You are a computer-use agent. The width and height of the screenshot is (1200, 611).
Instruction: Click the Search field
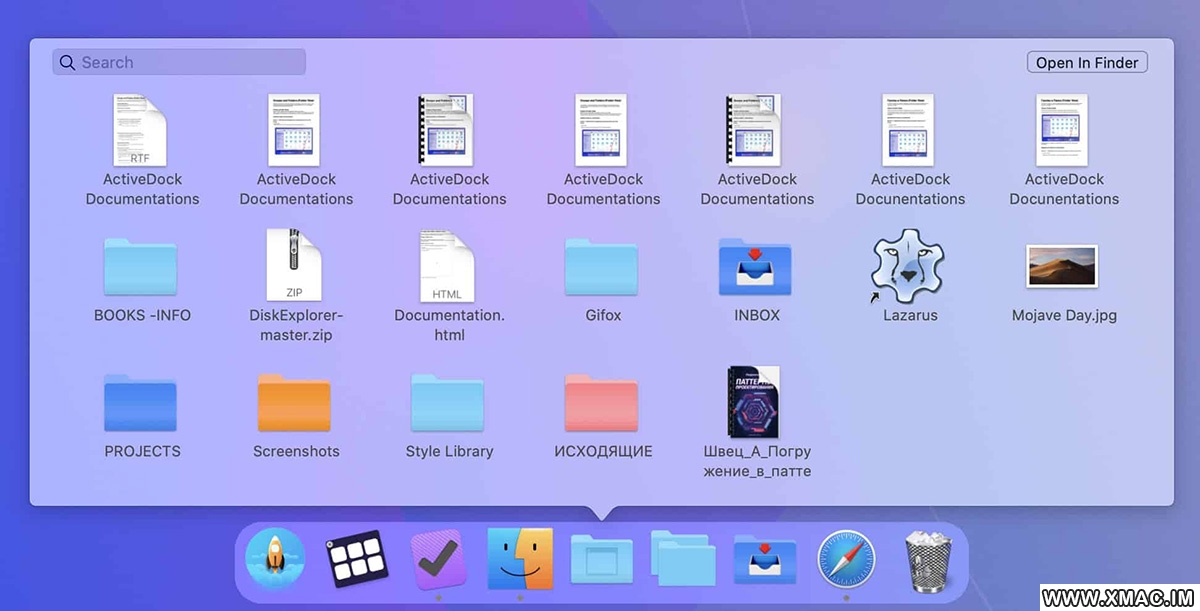coord(180,62)
